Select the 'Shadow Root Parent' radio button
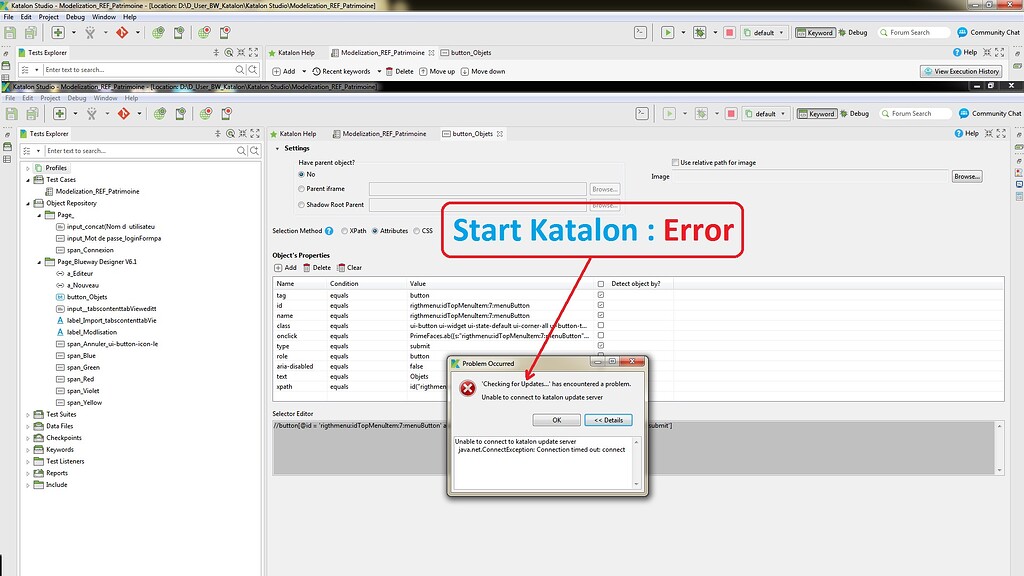Viewport: 1024px width, 576px height. click(301, 204)
